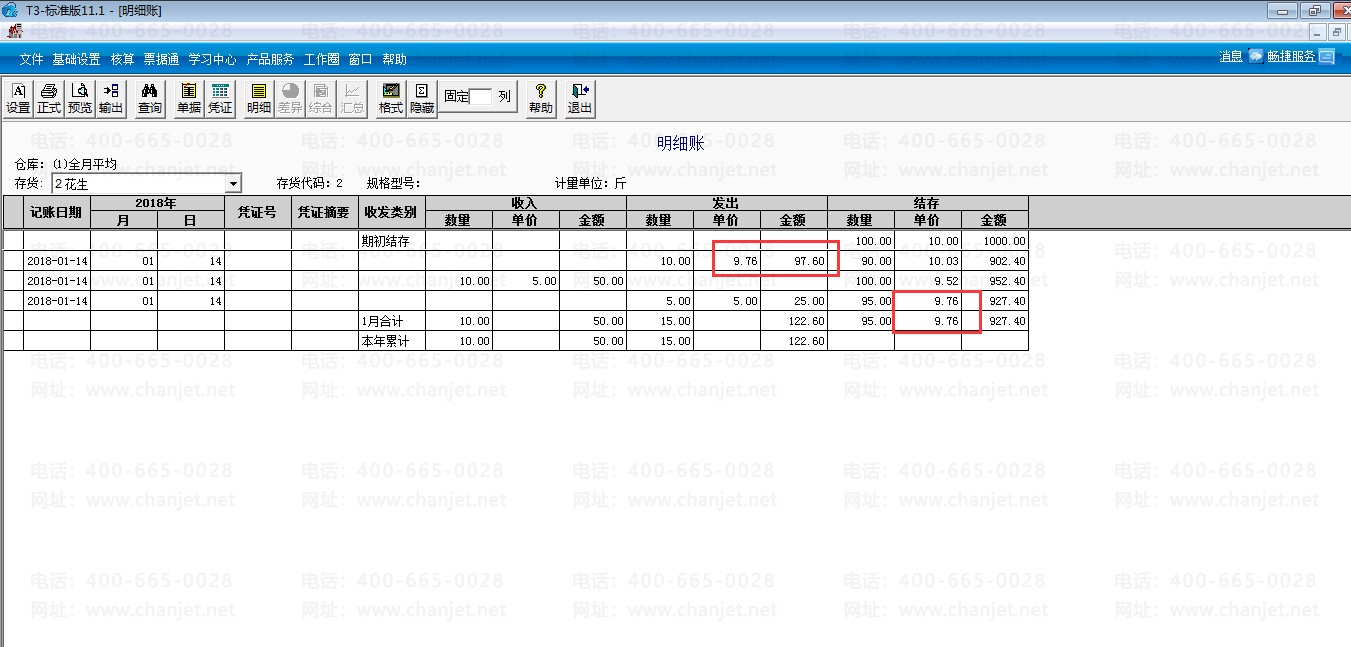This screenshot has width=1351, height=647.
Task: Open the 设置 settings toolbar icon
Action: [x=18, y=98]
